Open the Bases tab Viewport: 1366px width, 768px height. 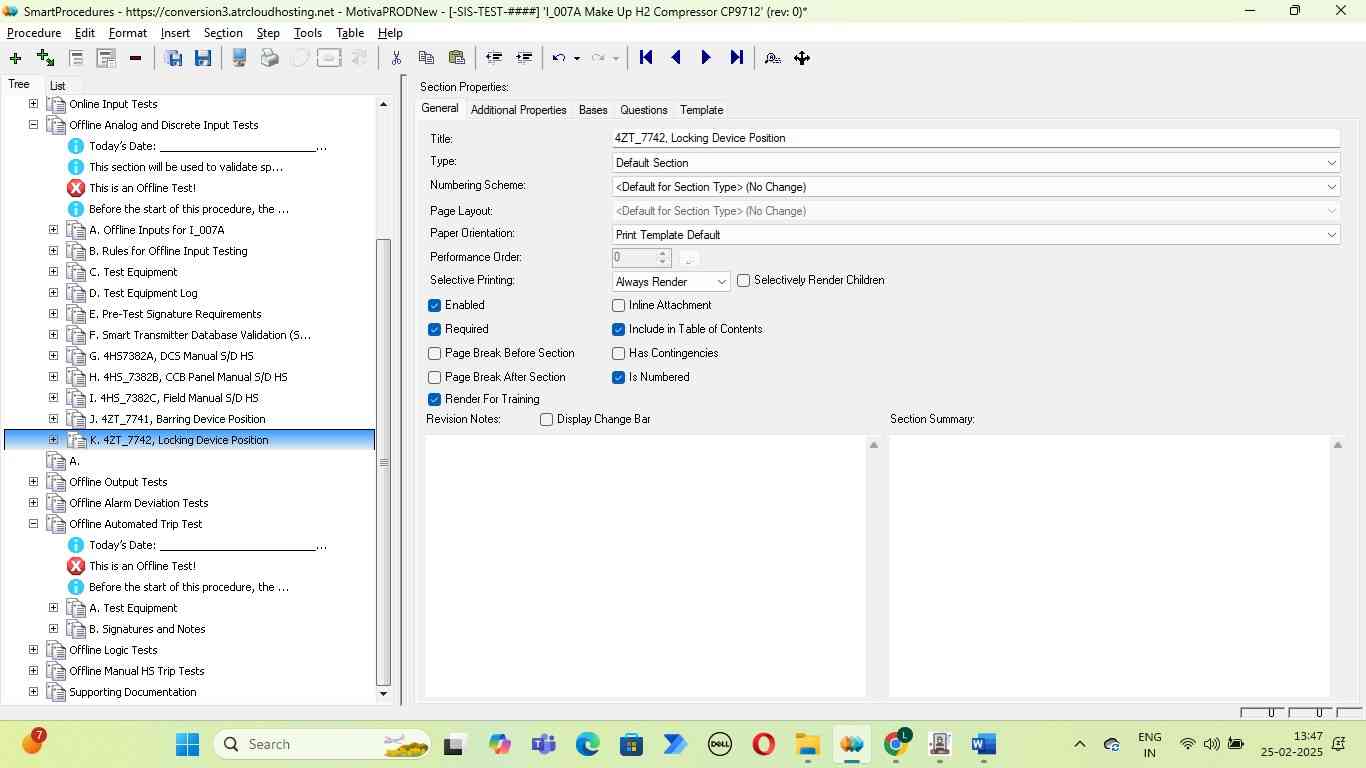593,110
